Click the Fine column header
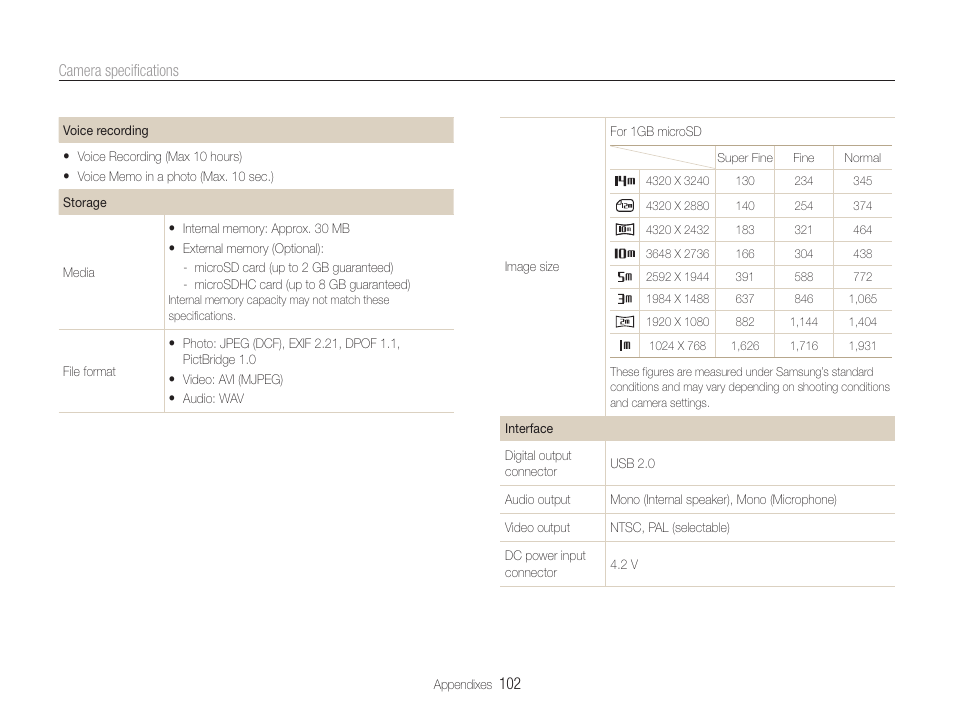Screen dimensions: 954x720 [x=803, y=158]
